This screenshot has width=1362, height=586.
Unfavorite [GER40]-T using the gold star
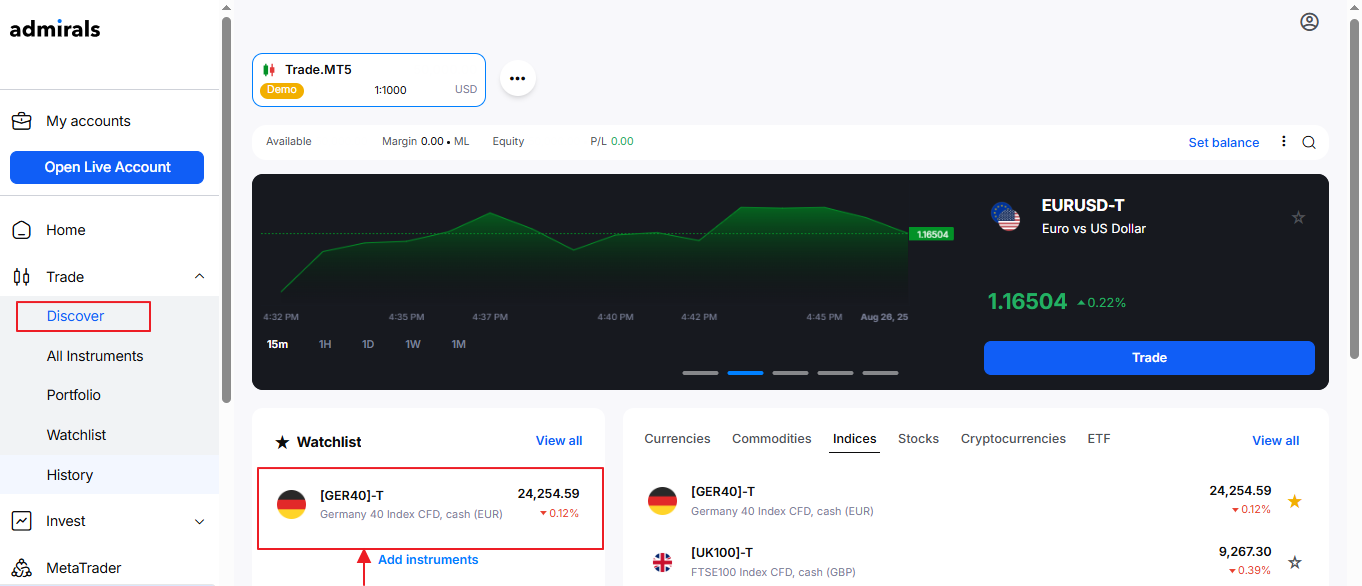click(x=1294, y=501)
